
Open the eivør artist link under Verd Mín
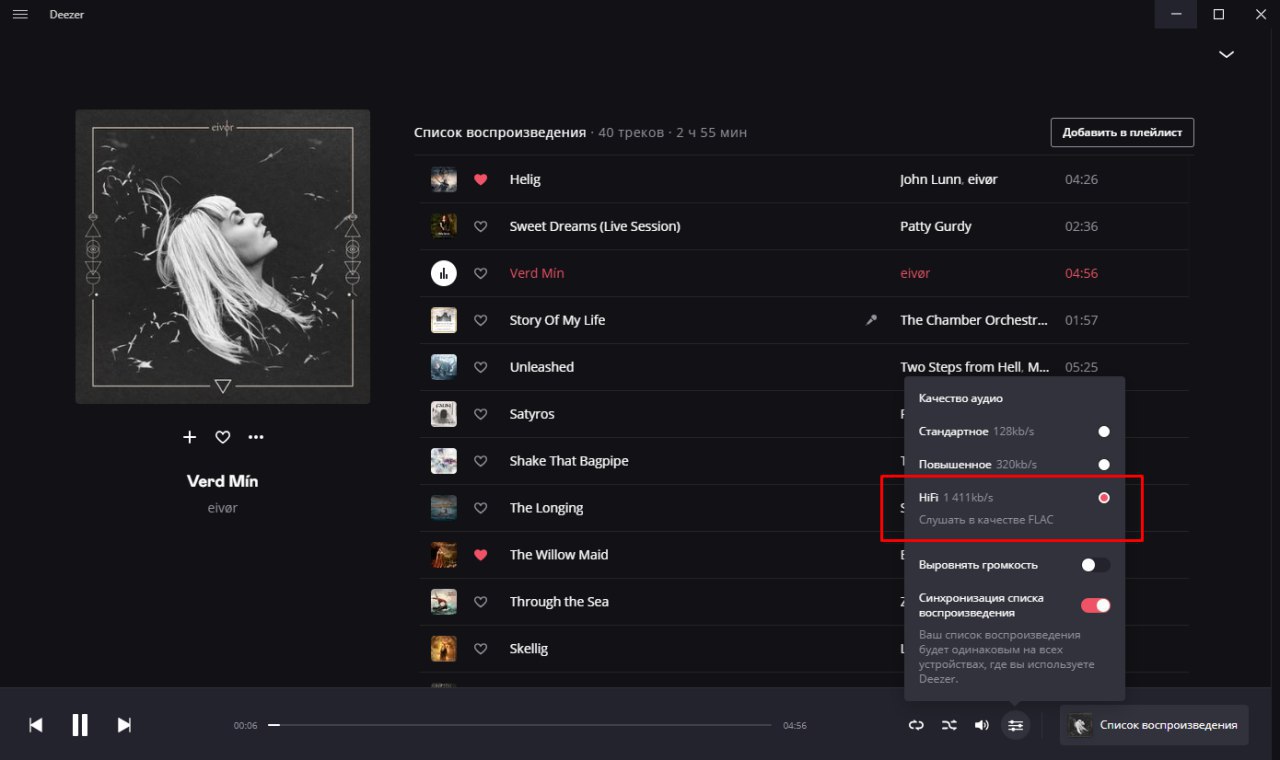(x=223, y=508)
